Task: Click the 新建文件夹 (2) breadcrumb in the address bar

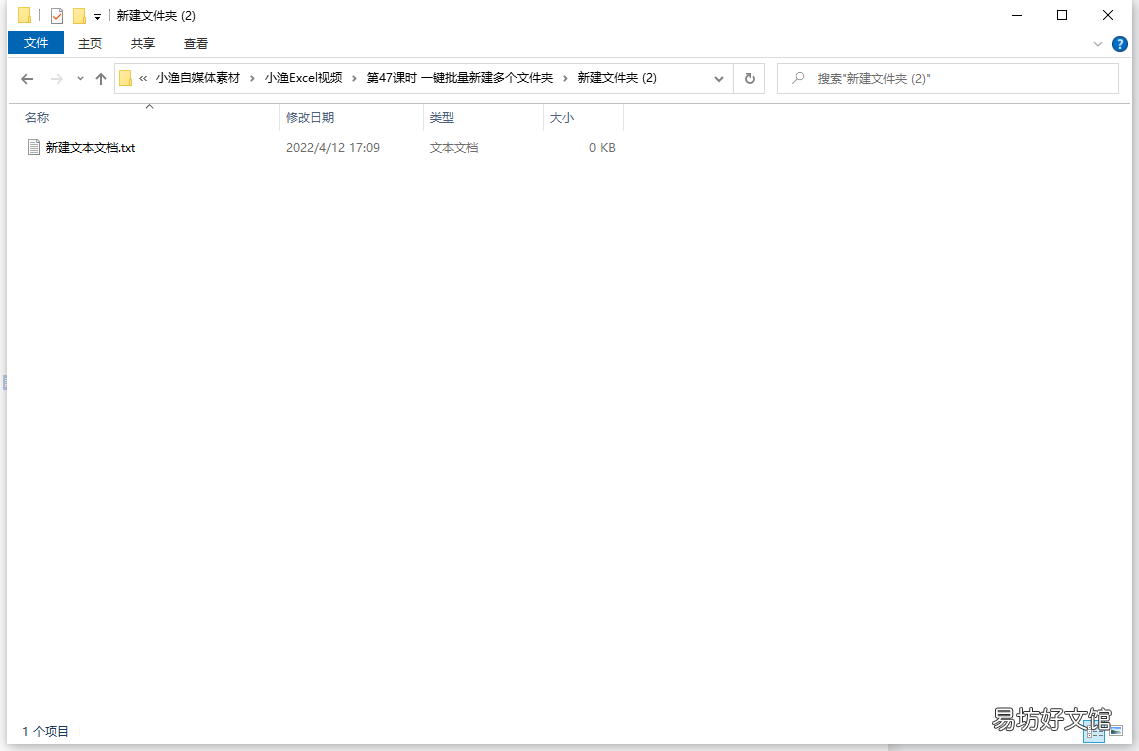Action: (x=617, y=78)
